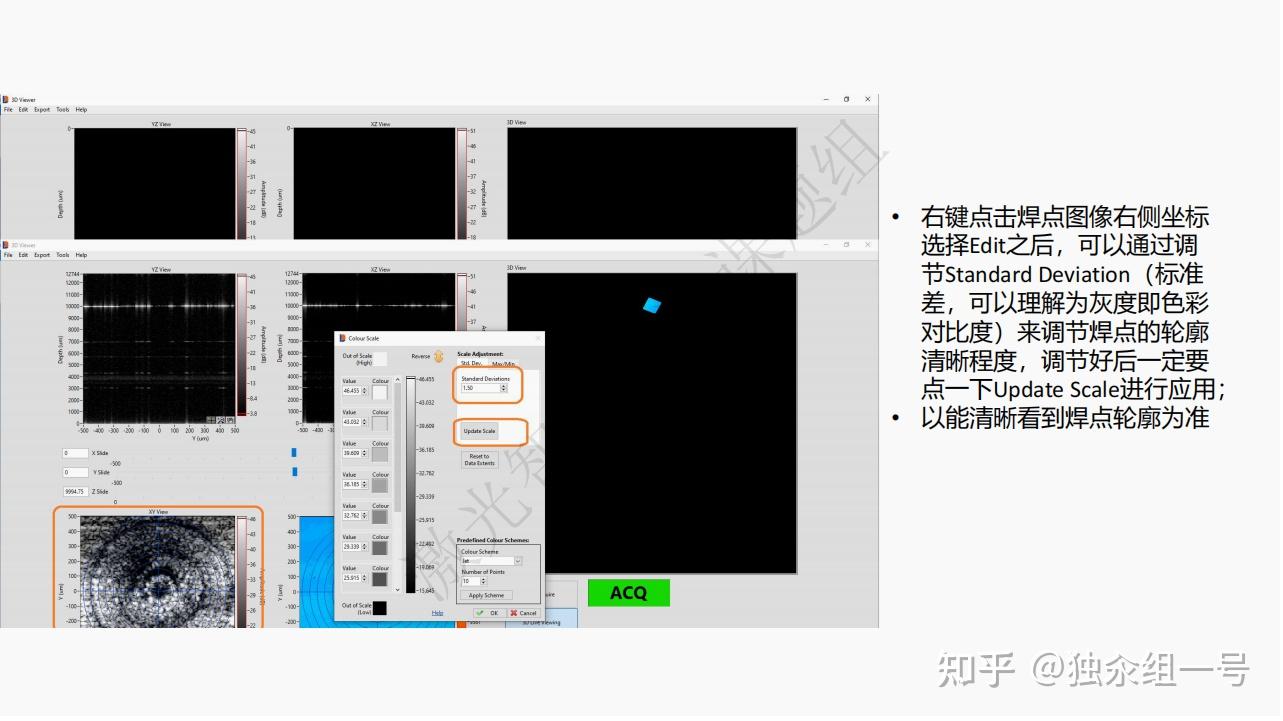Click the green checkmark icon on the OK button

[x=481, y=613]
